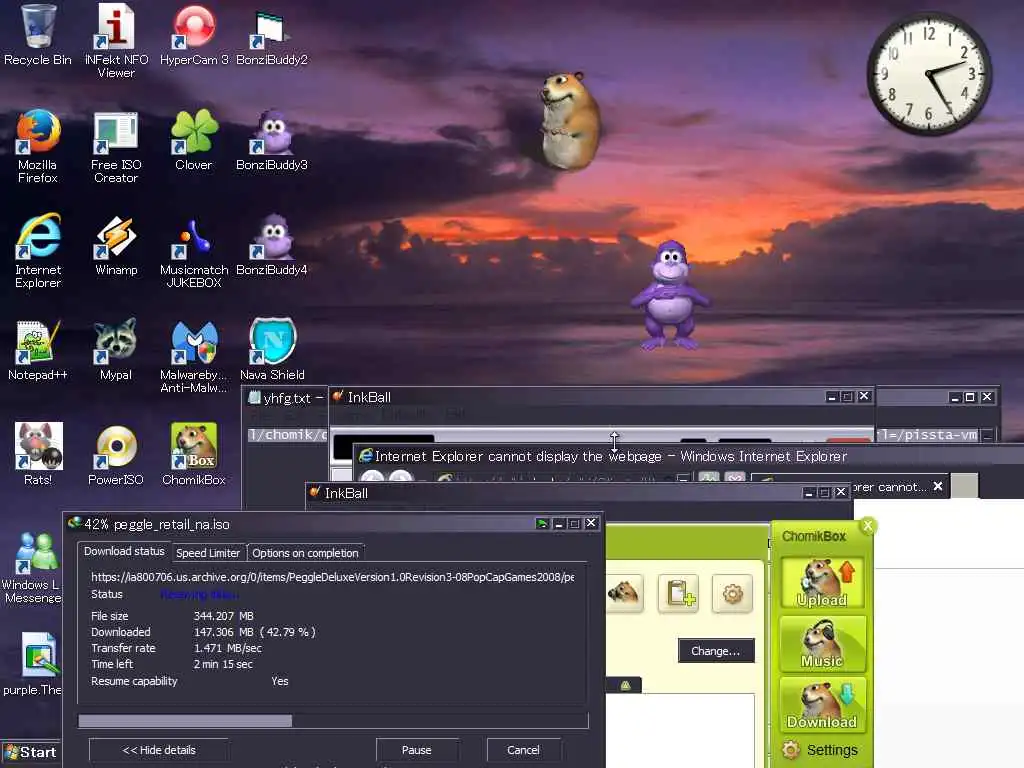Click the 2 min 15 sec time left value
This screenshot has height=768, width=1024.
223,664
